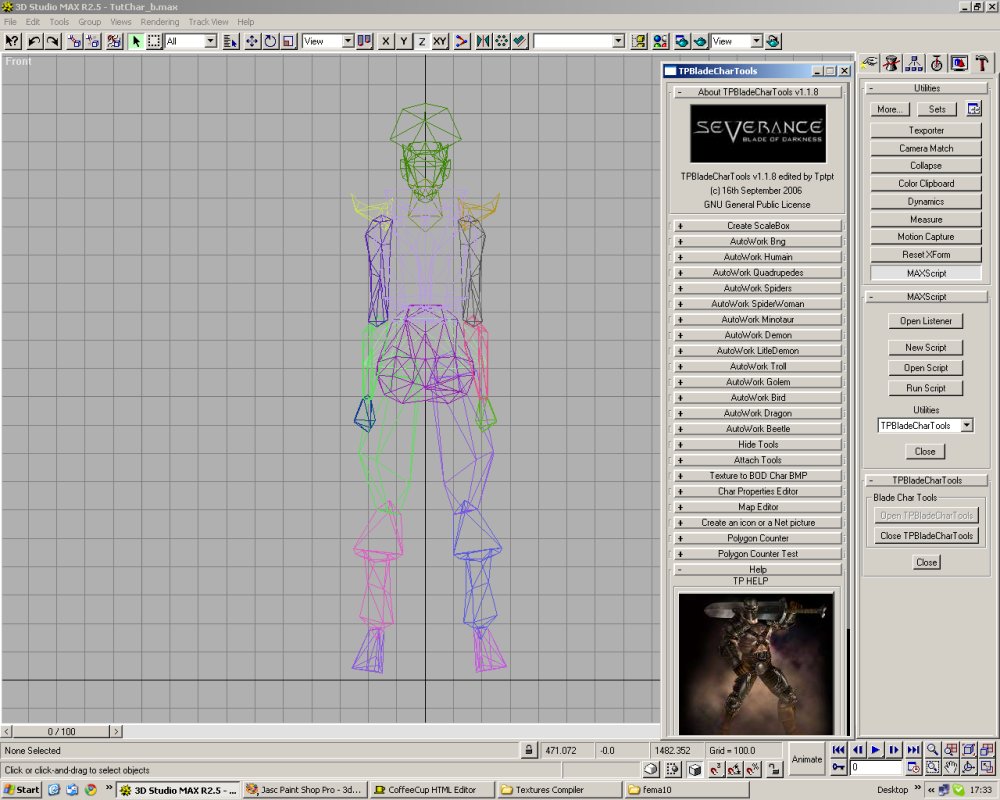Click the Region Zoom viewport tool
The image size is (1000, 800).
pos(932,767)
